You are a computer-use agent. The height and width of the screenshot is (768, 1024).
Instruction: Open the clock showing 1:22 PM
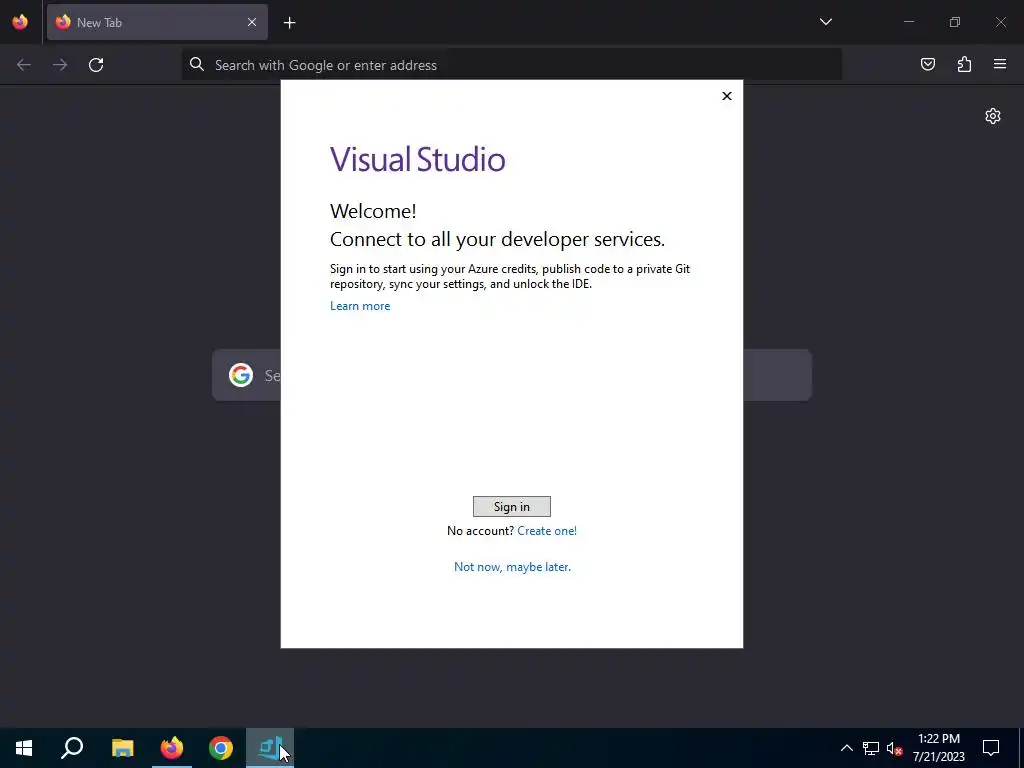pos(938,748)
